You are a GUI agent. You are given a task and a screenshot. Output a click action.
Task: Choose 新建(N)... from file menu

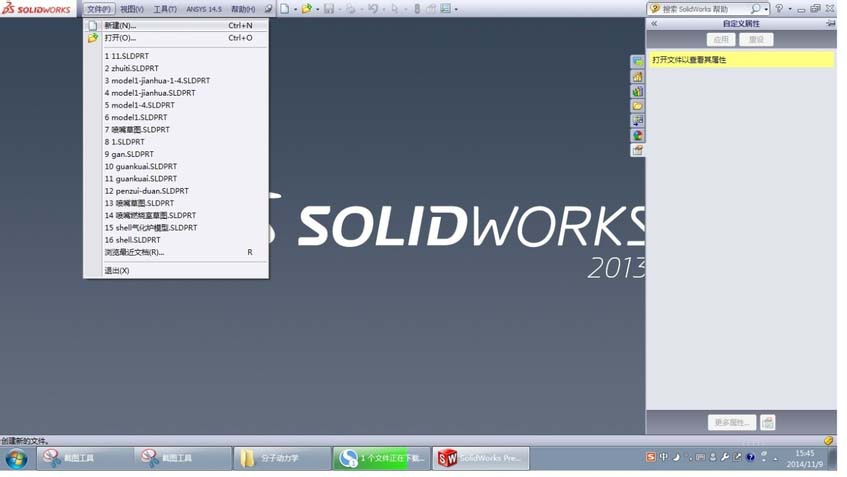[176, 25]
